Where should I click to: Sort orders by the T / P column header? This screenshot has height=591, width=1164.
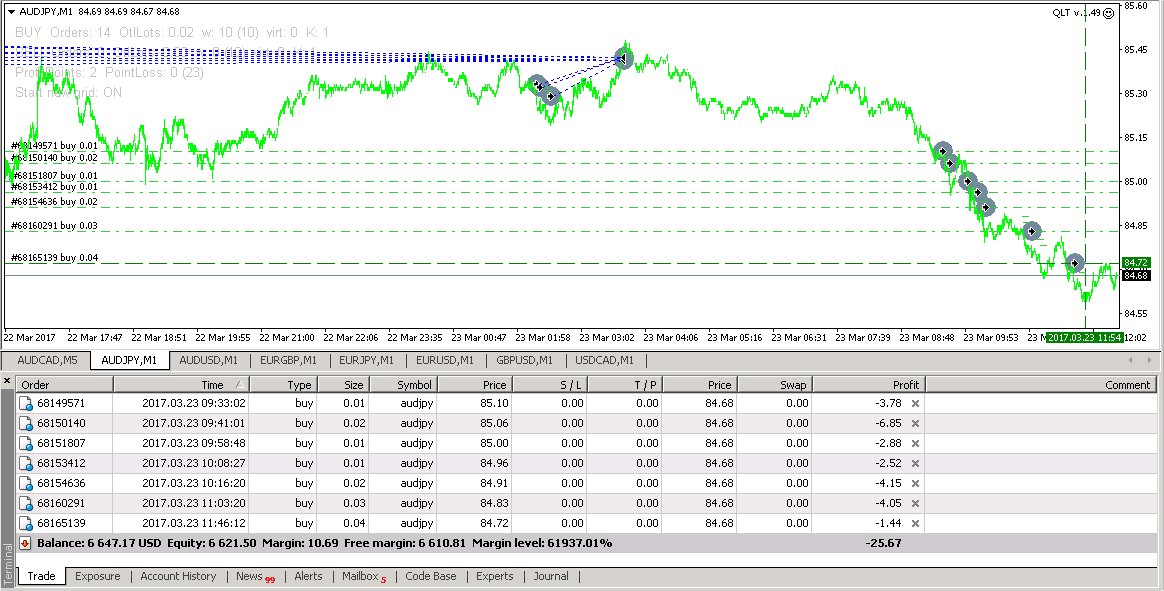(x=624, y=385)
